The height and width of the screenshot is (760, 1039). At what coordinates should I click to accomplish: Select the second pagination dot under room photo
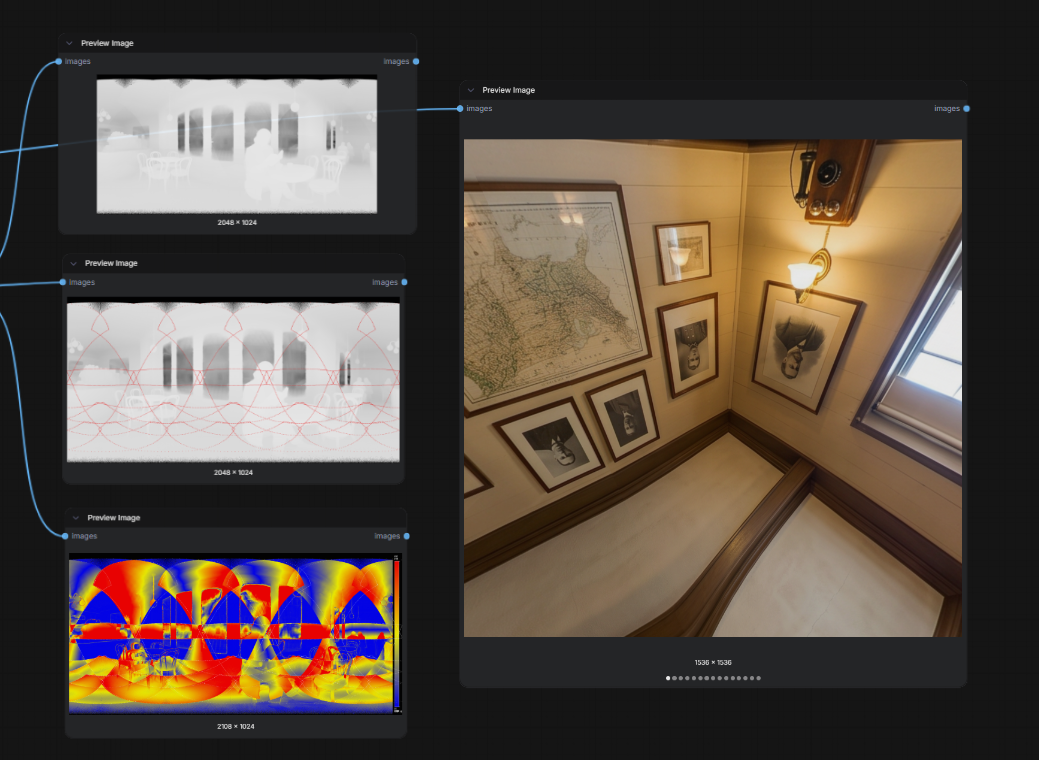tap(675, 678)
